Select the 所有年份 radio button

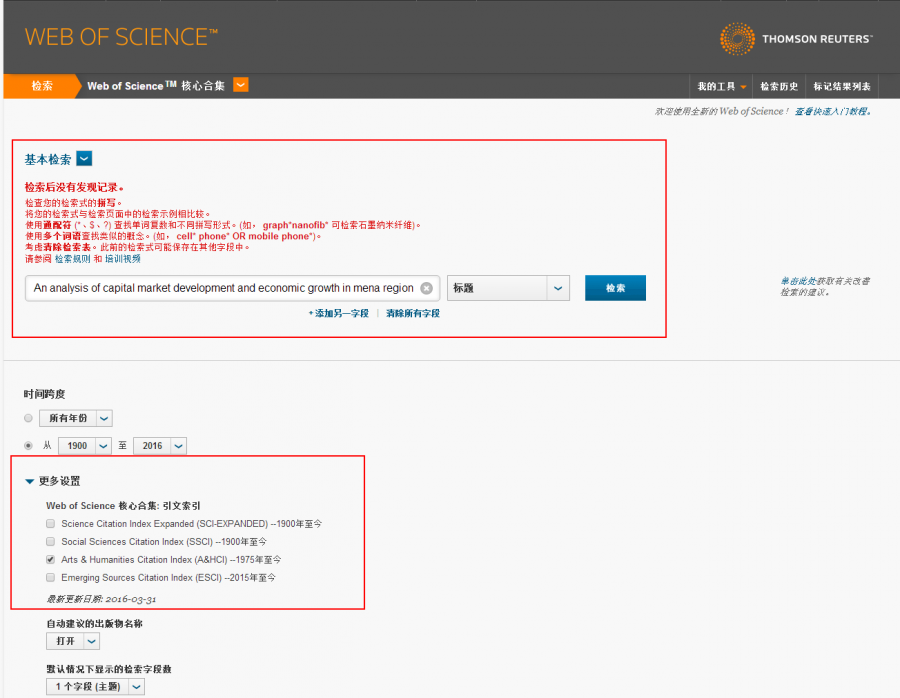[x=28, y=418]
